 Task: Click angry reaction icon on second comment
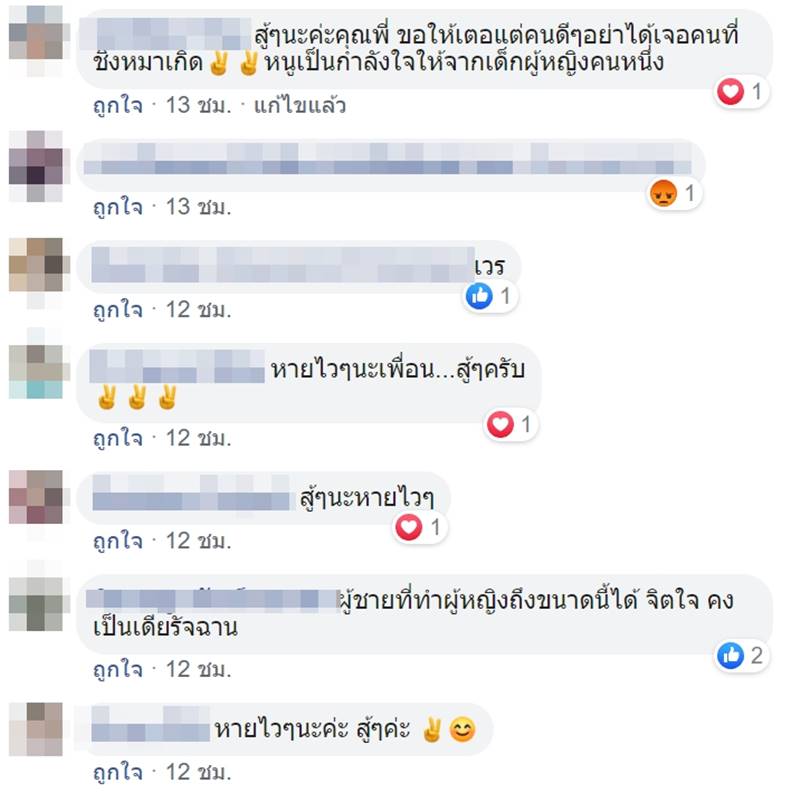(663, 194)
